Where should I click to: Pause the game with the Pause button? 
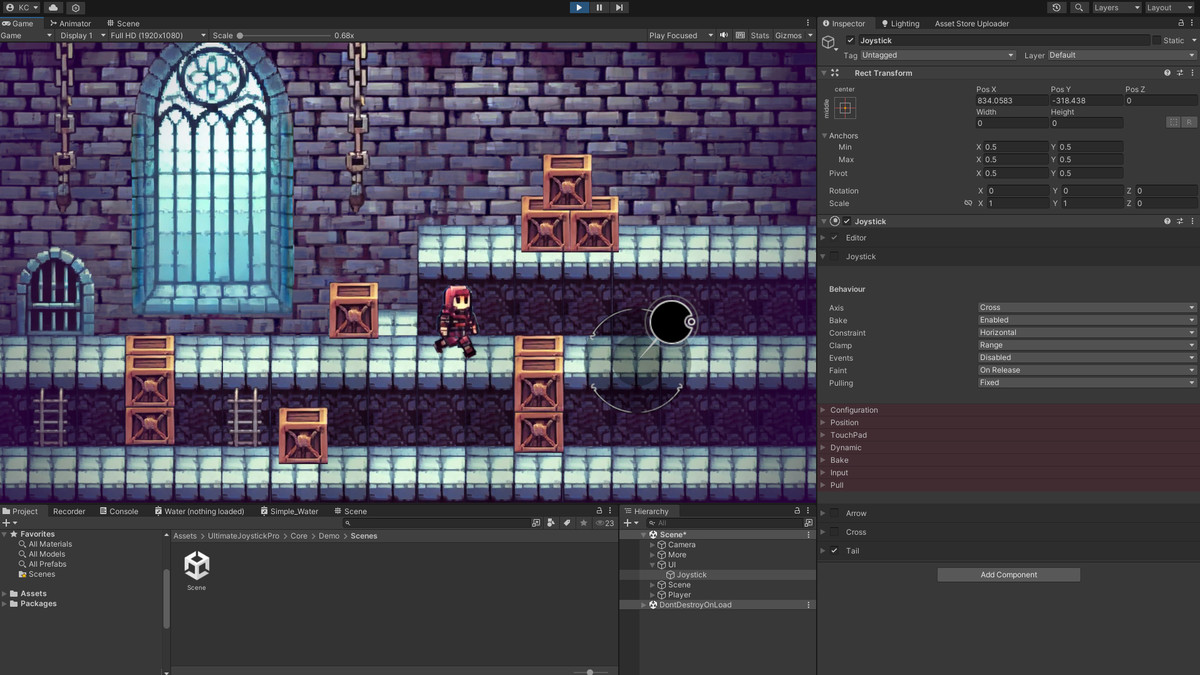point(599,8)
